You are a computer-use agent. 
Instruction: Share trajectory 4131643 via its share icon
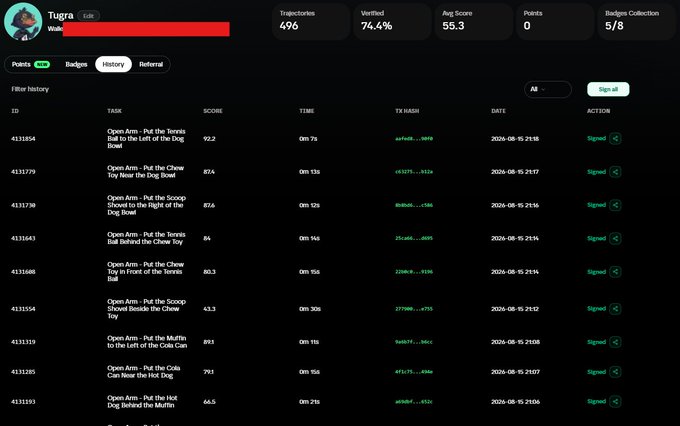coord(615,238)
